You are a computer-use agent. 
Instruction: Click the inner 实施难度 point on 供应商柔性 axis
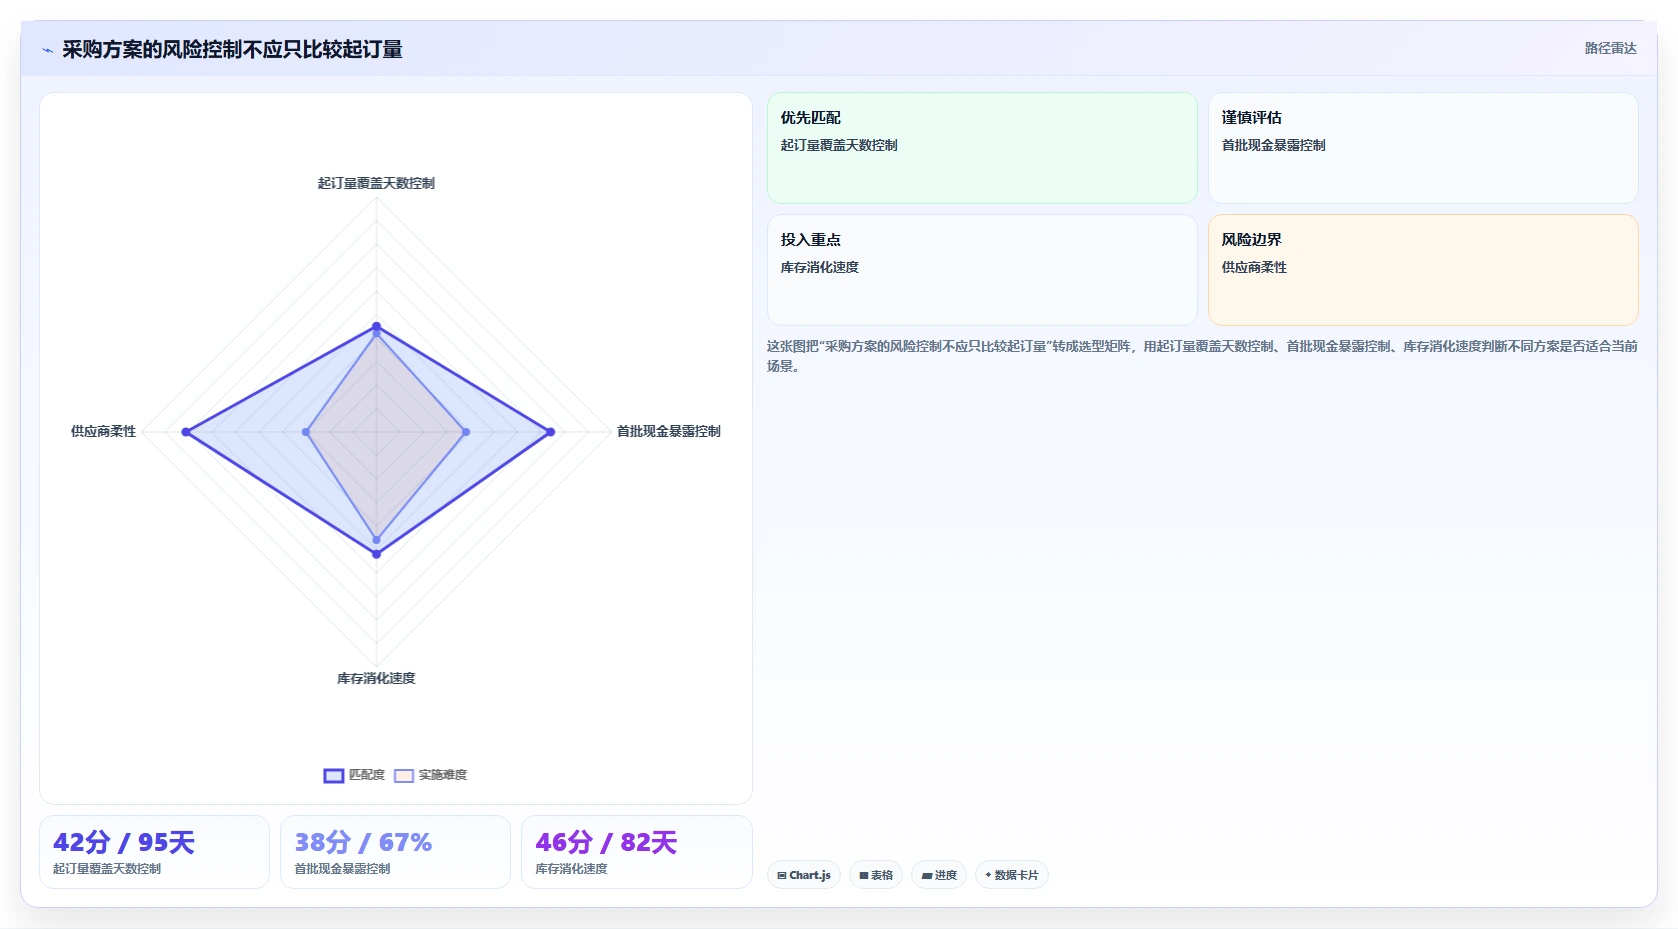click(306, 432)
